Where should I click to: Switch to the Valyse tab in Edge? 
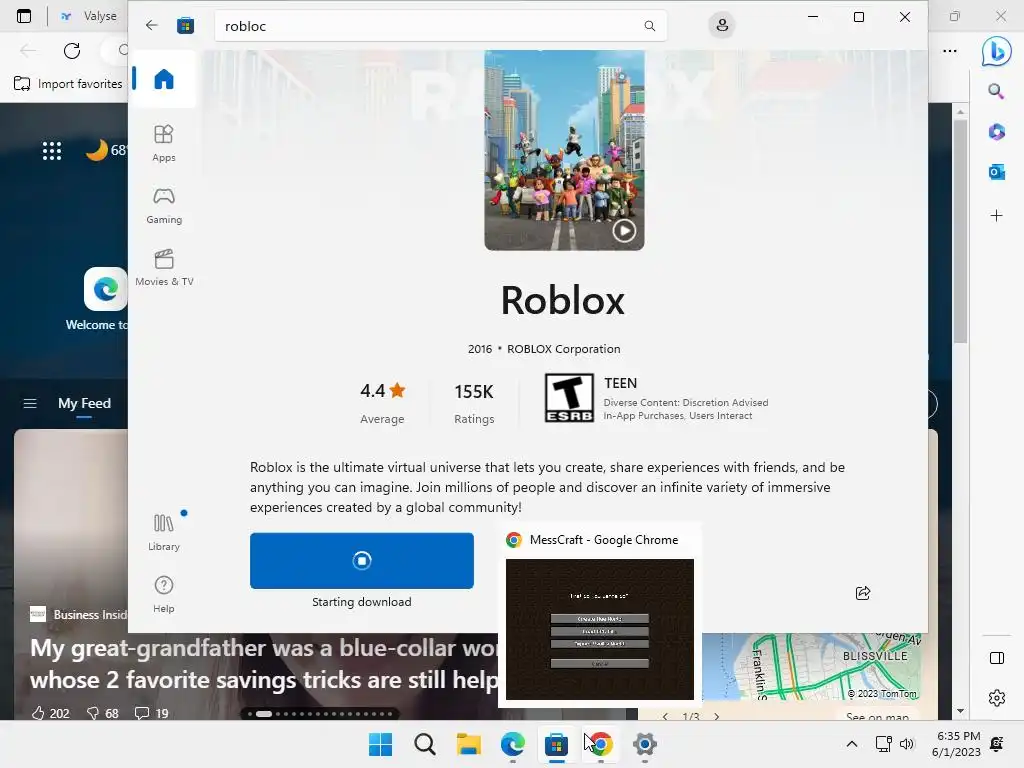point(89,16)
